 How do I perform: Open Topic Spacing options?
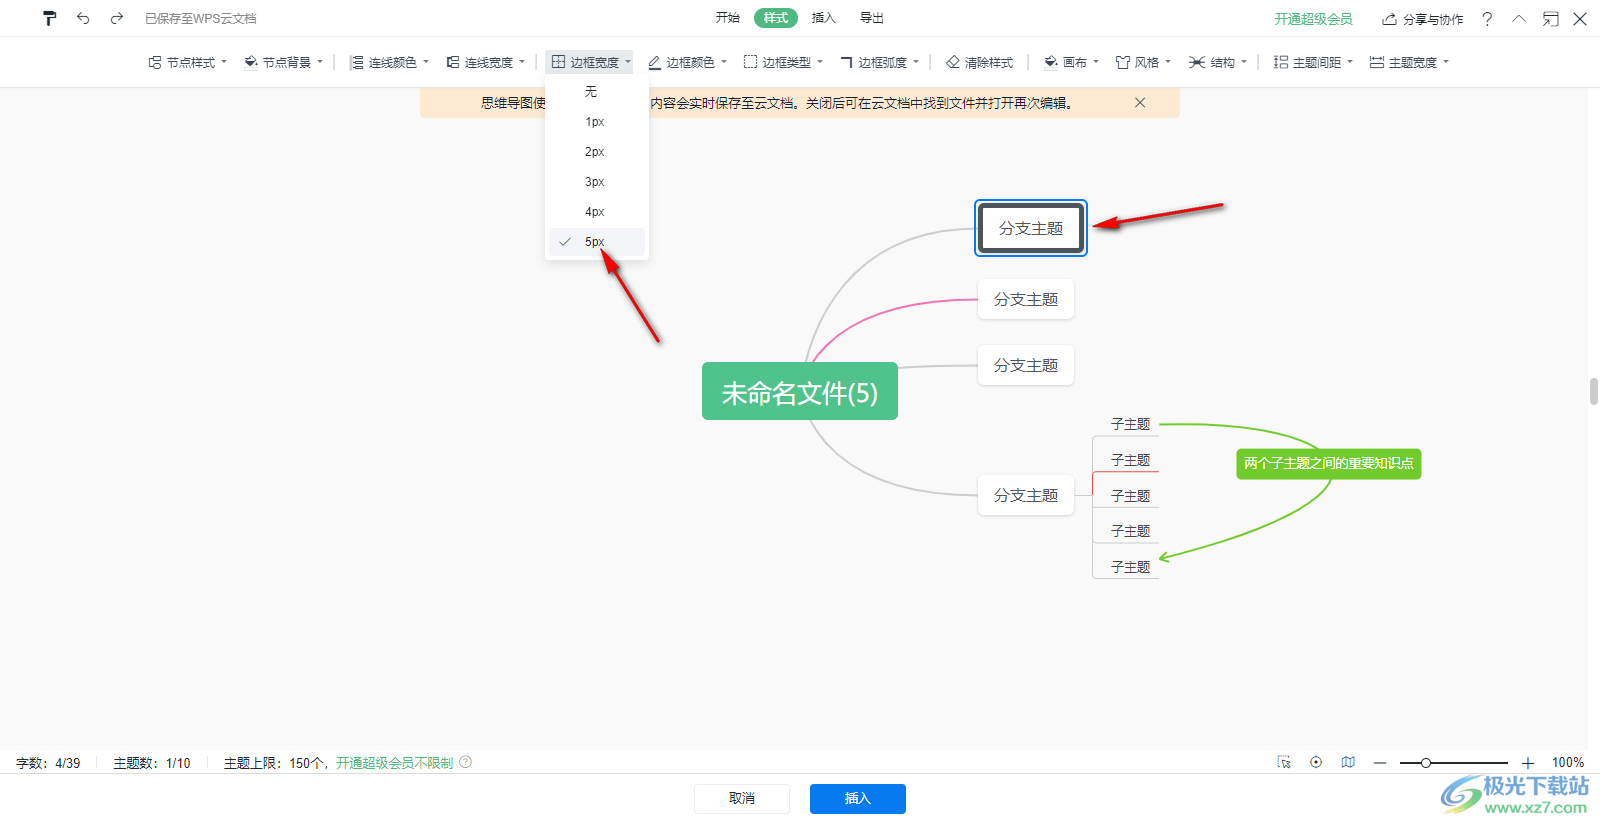[x=1313, y=62]
